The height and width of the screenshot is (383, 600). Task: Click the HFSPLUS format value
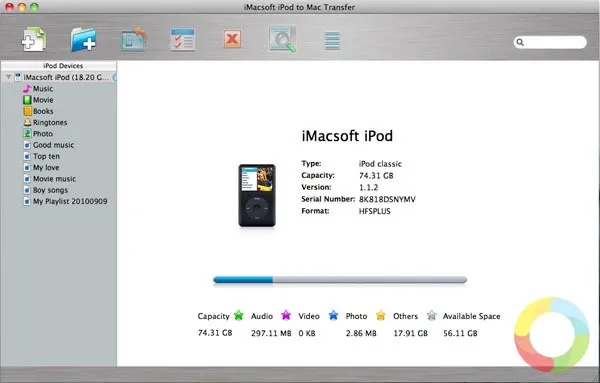(375, 211)
